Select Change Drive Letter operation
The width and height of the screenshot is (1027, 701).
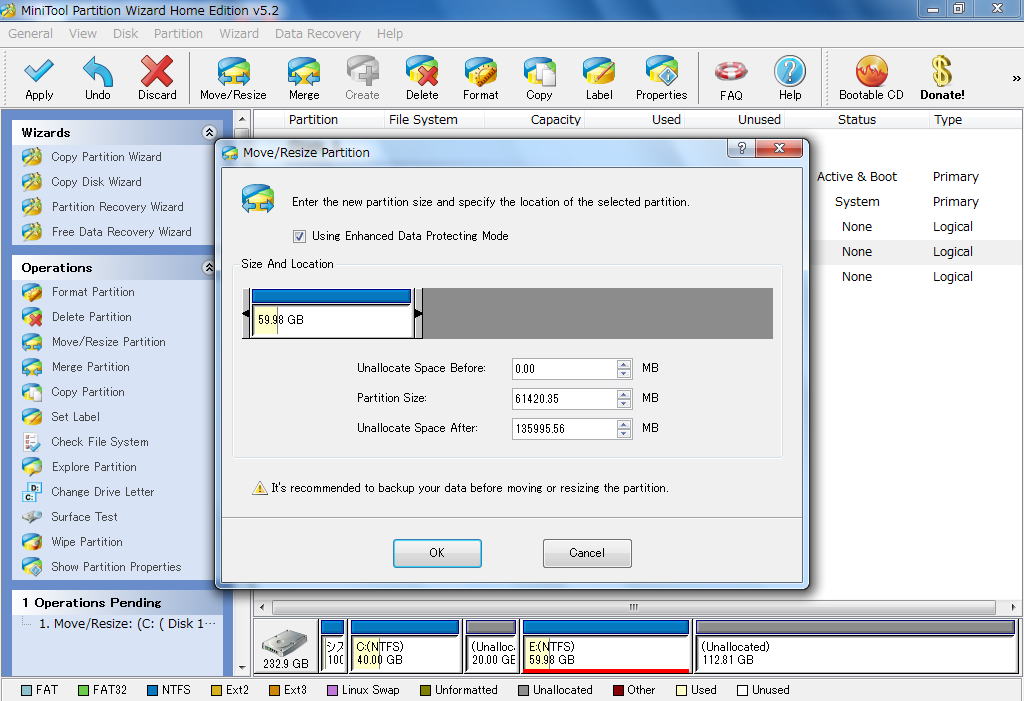(x=103, y=491)
